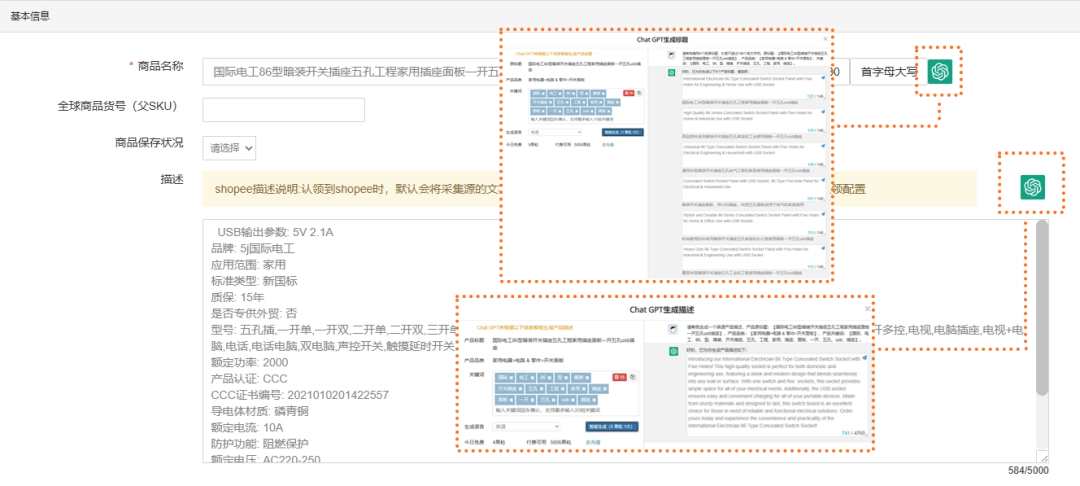Click ChatGPT avatar icon in 生成描述 popup reply

point(674,352)
